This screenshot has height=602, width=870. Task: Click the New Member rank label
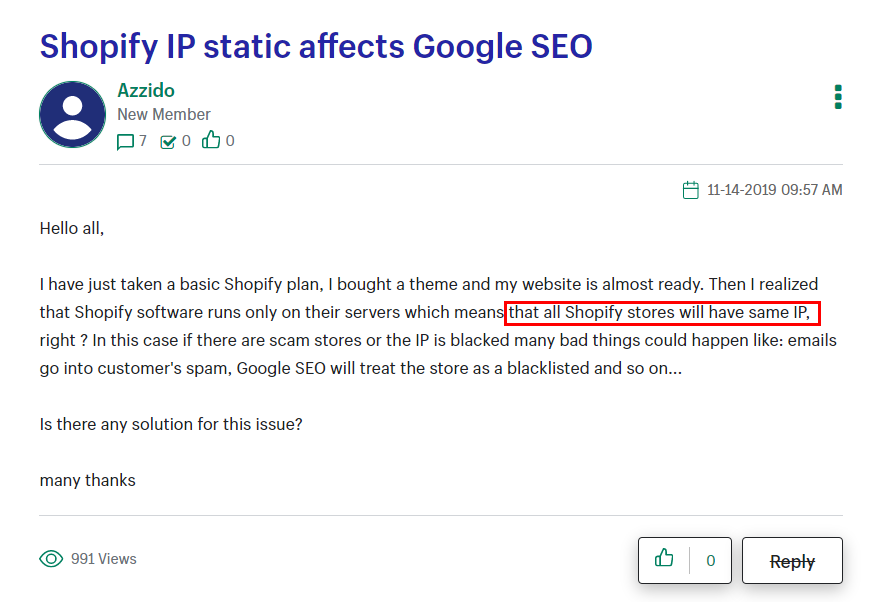(163, 114)
